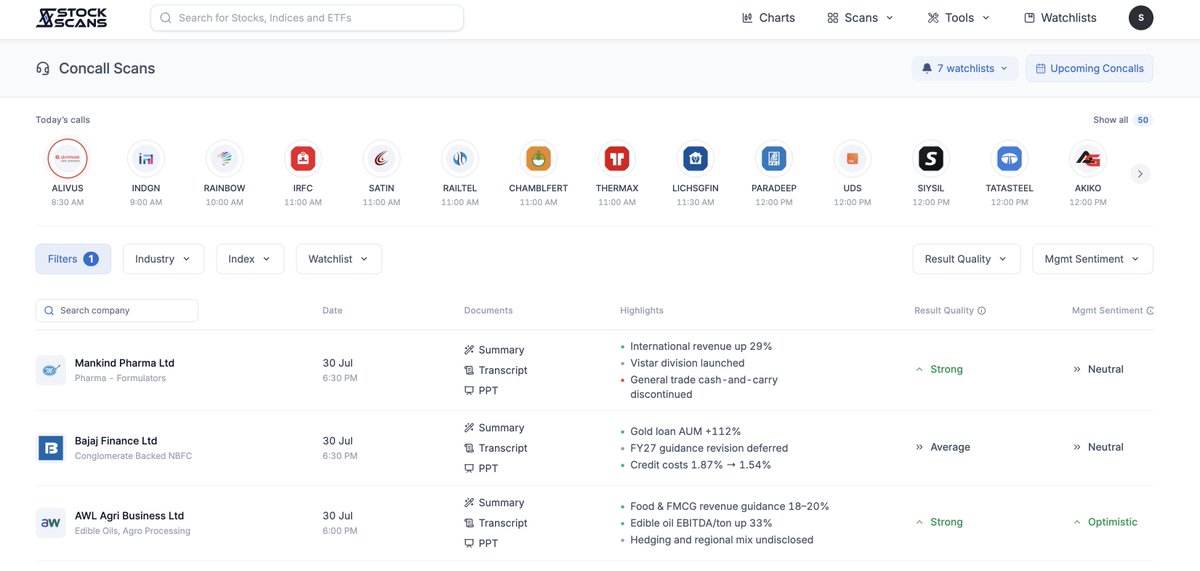
Task: Click the AWL Agri Business logo
Action: 51,522
